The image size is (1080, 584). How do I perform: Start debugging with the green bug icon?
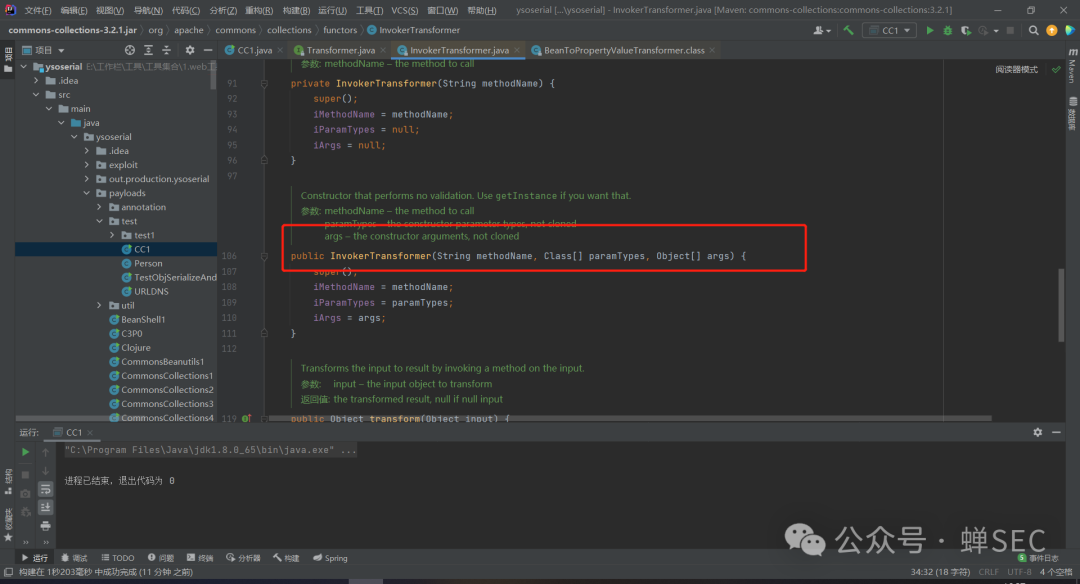(x=947, y=30)
